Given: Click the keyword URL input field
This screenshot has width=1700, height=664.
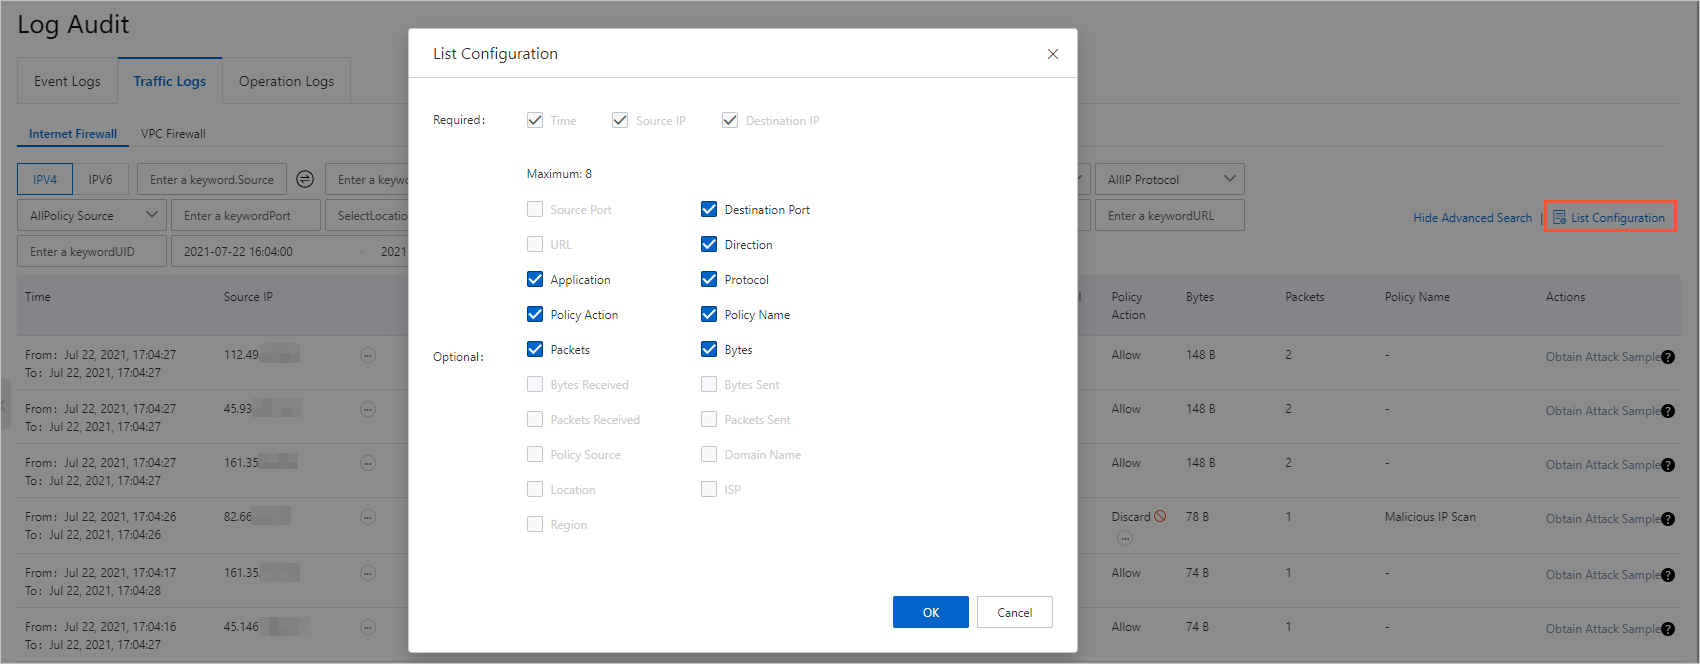Looking at the screenshot, I should pyautogui.click(x=1170, y=215).
